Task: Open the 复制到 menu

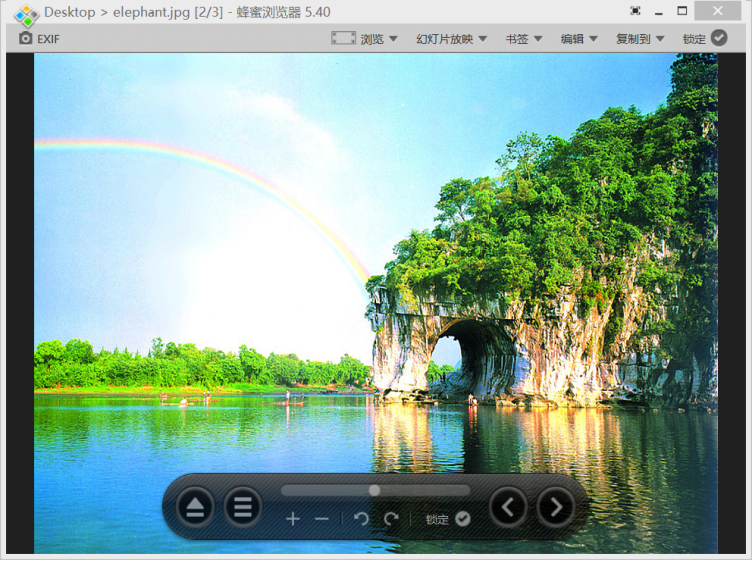Action: click(x=633, y=39)
